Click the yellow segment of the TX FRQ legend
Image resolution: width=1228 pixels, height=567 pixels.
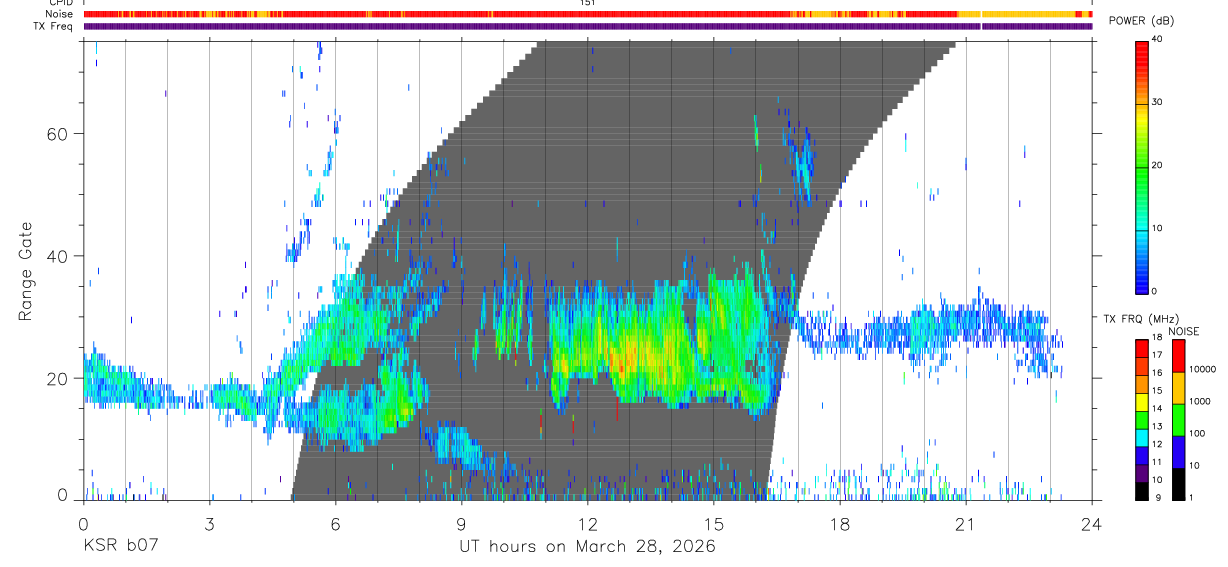pyautogui.click(x=1142, y=402)
